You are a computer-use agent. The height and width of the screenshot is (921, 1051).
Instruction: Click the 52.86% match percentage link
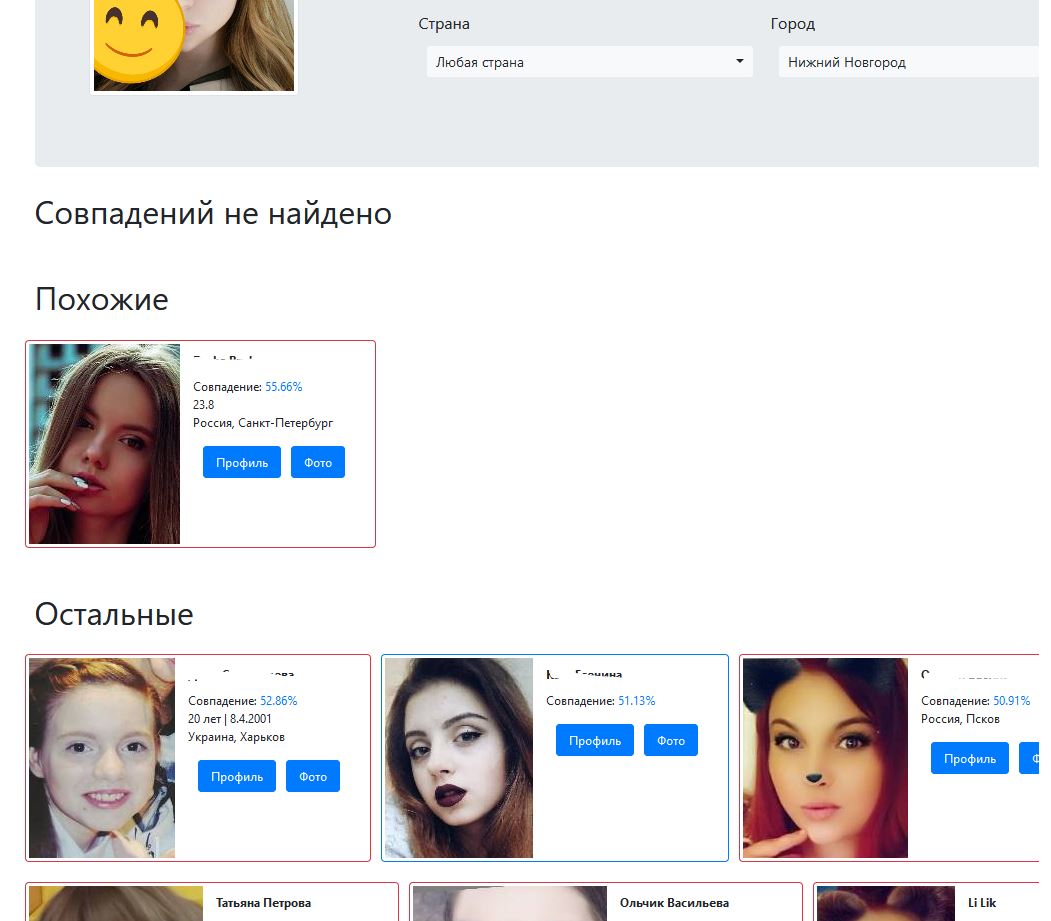point(278,701)
